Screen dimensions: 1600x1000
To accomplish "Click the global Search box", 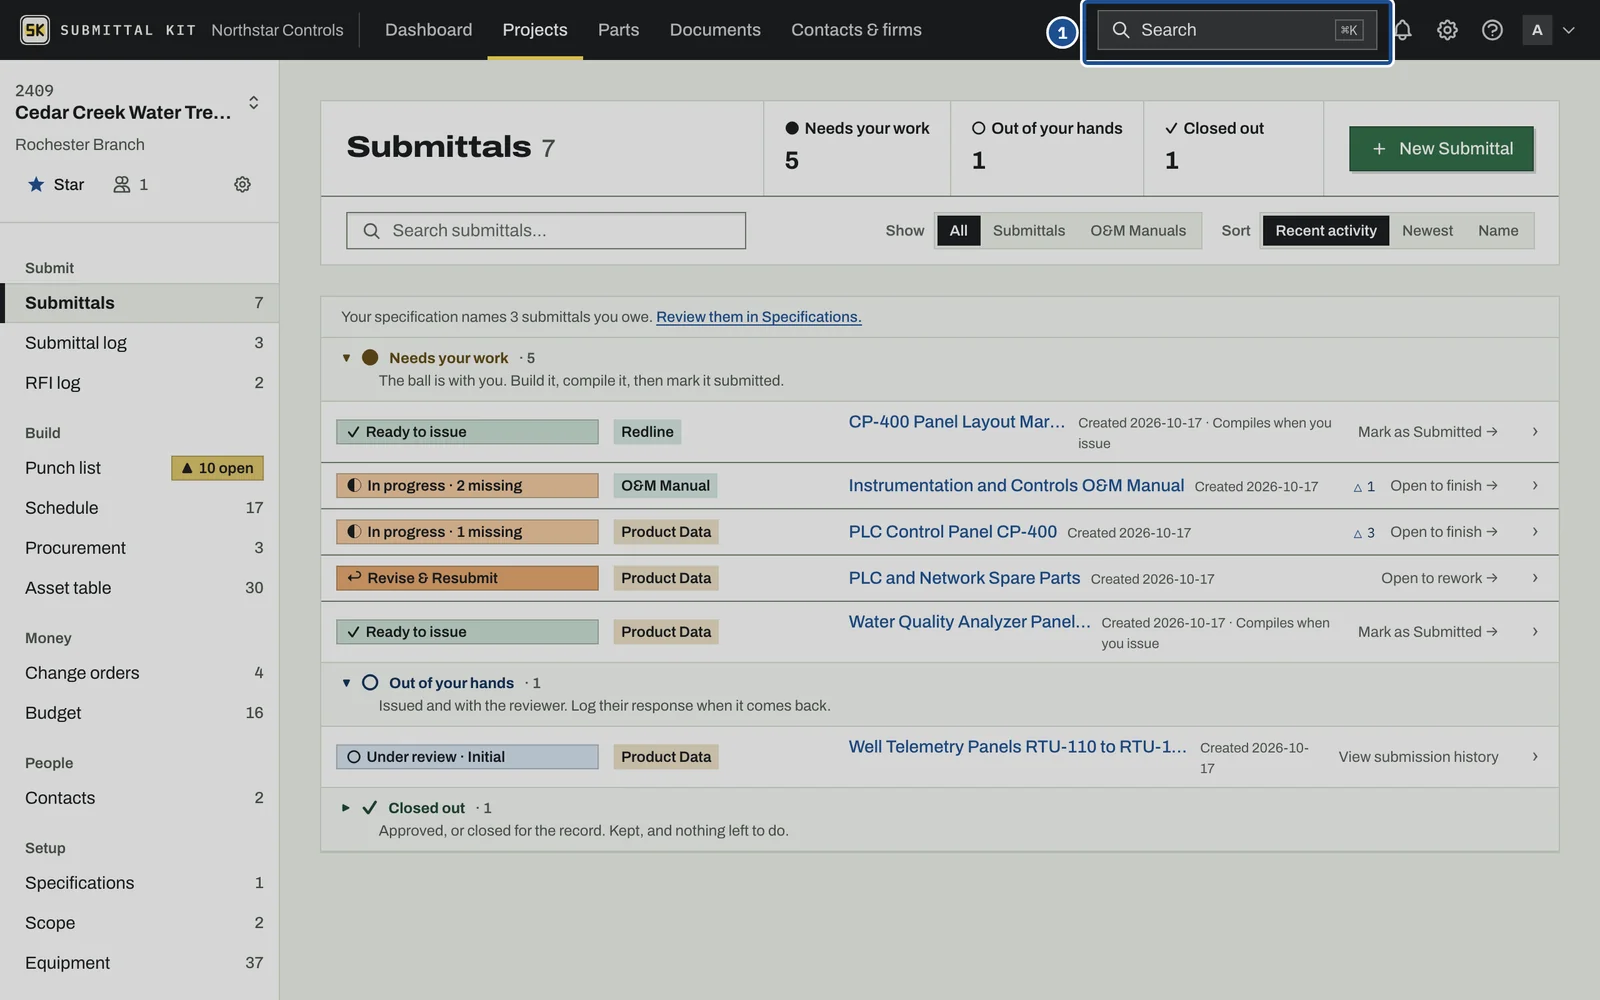I will [x=1237, y=30].
